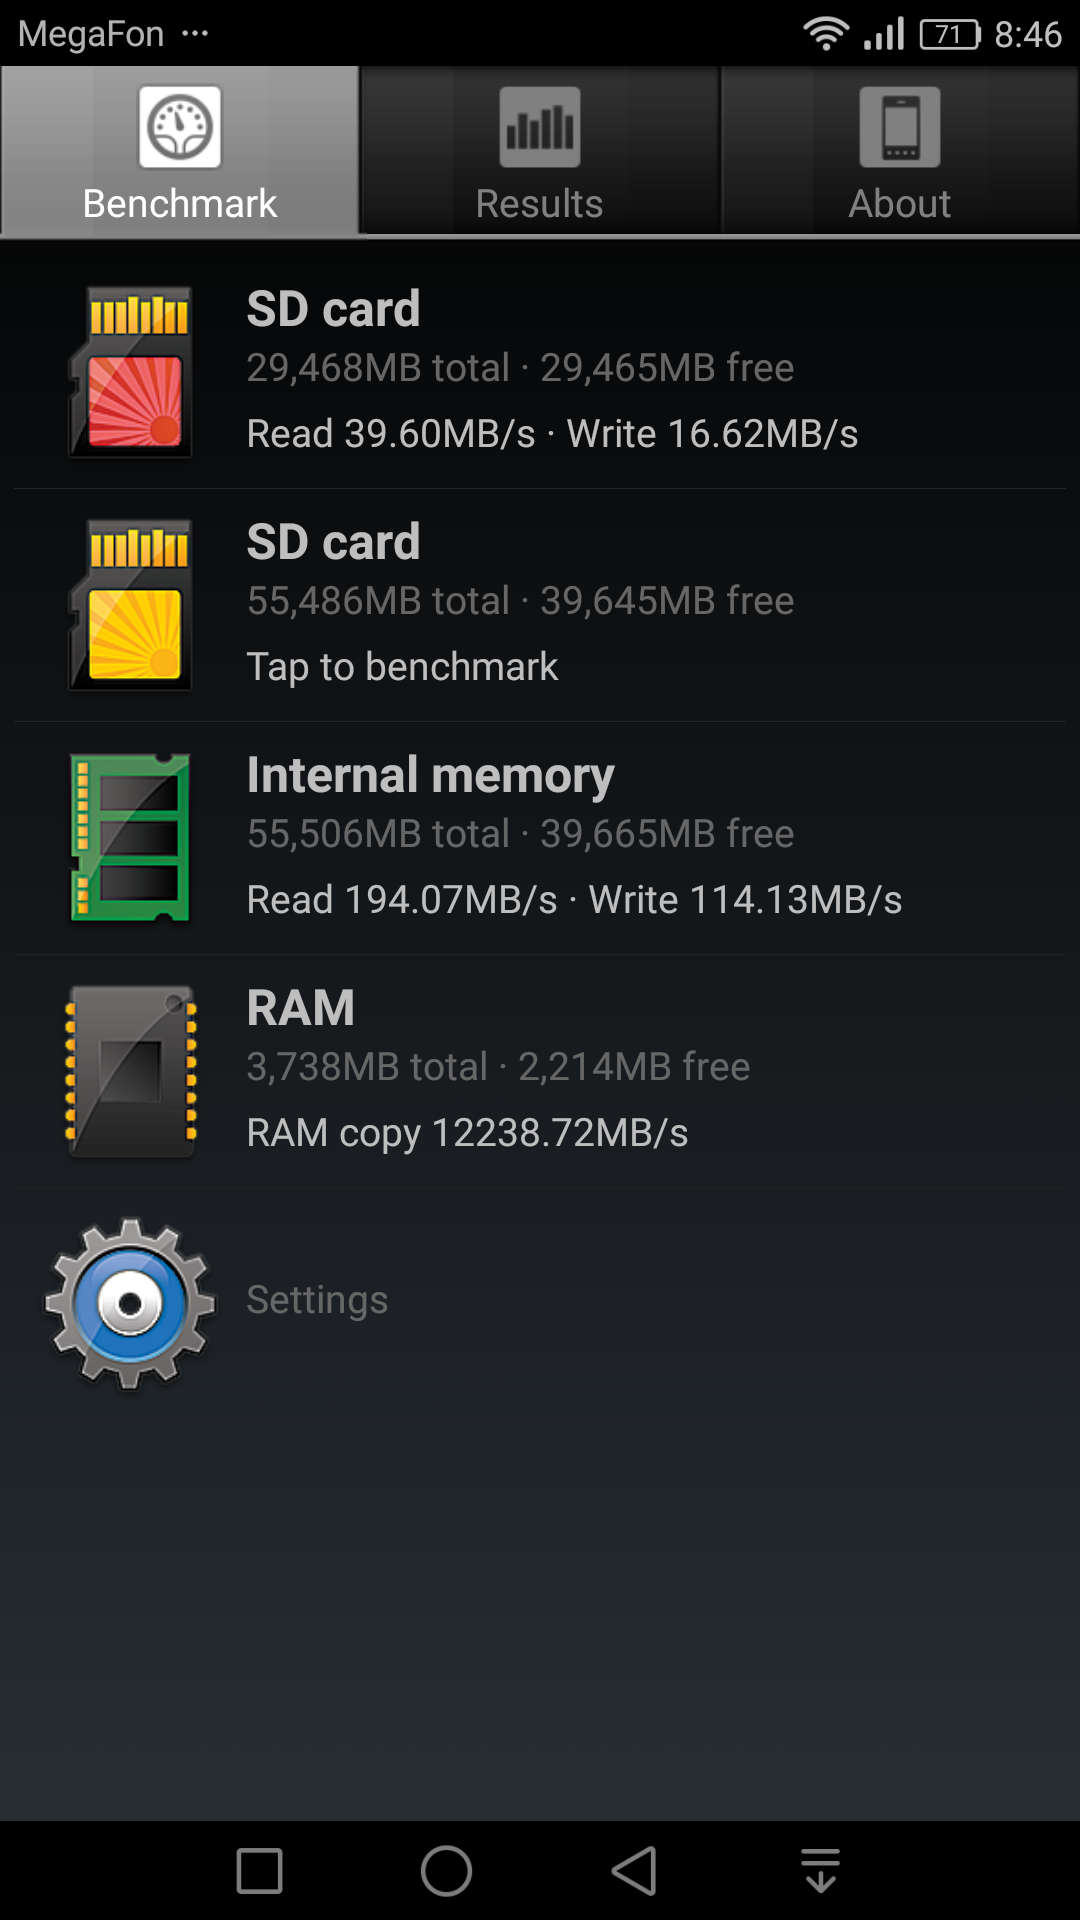The width and height of the screenshot is (1080, 1920).
Task: Open recent apps with square button
Action: [259, 1871]
